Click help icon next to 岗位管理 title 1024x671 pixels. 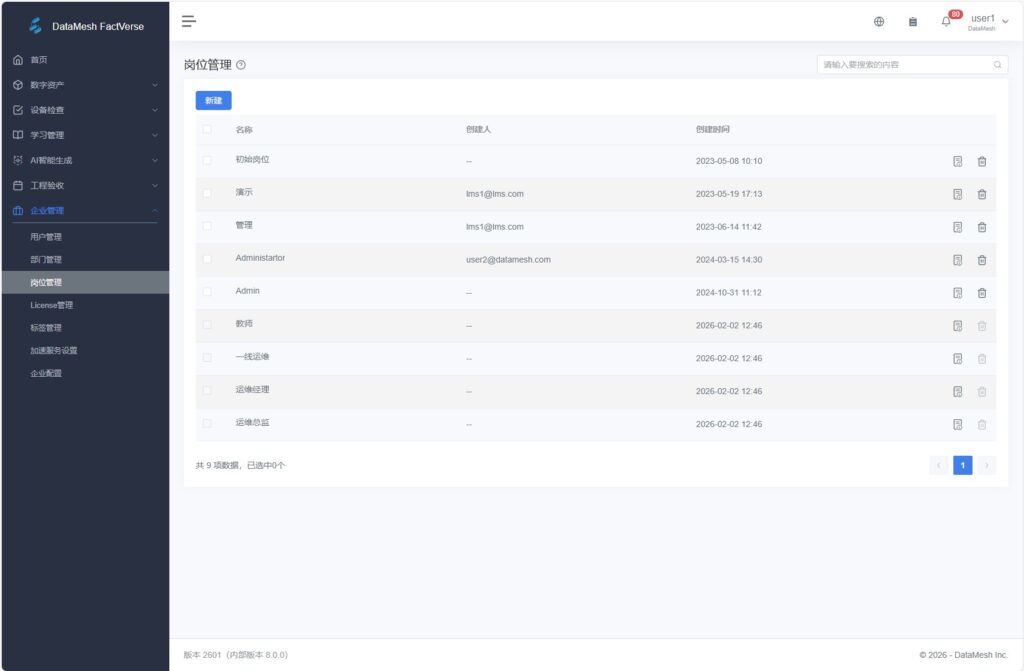pyautogui.click(x=241, y=65)
